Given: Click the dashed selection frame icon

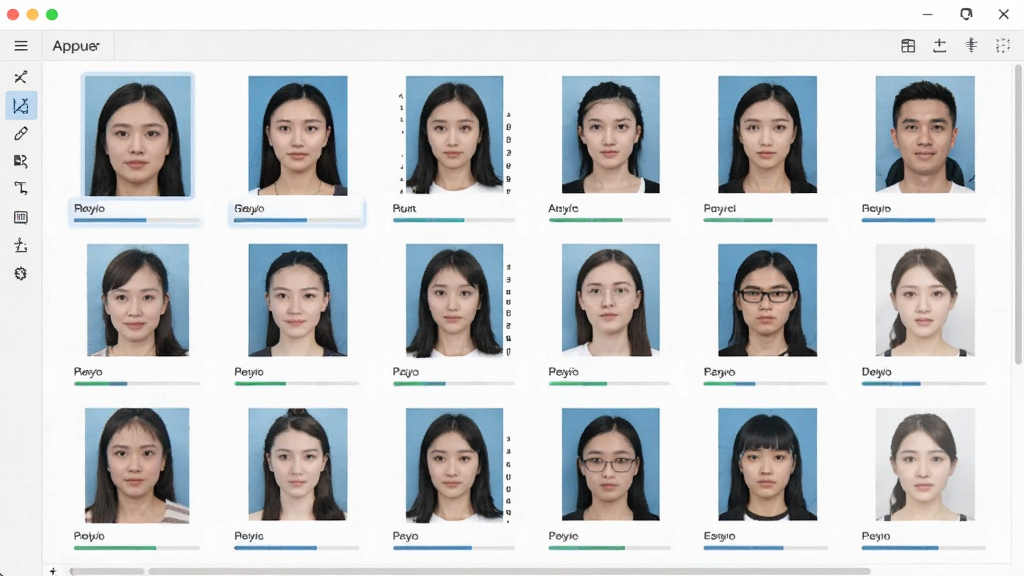Looking at the screenshot, I should pyautogui.click(x=1002, y=46).
